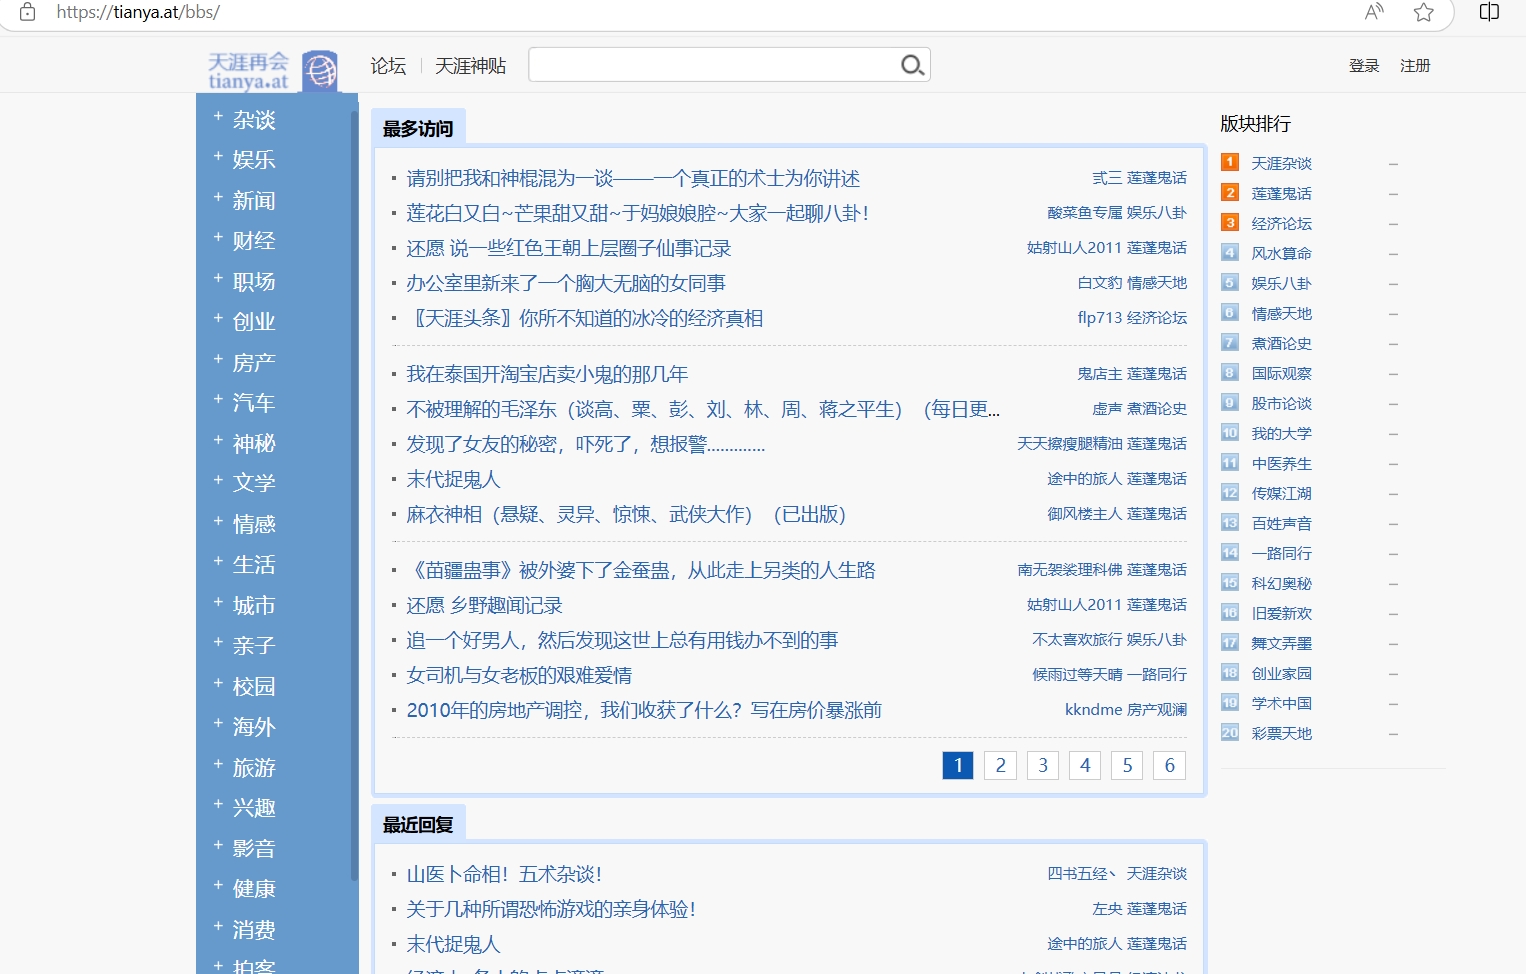Open 中医养生 in board ranking
This screenshot has height=974, width=1526.
(1281, 463)
